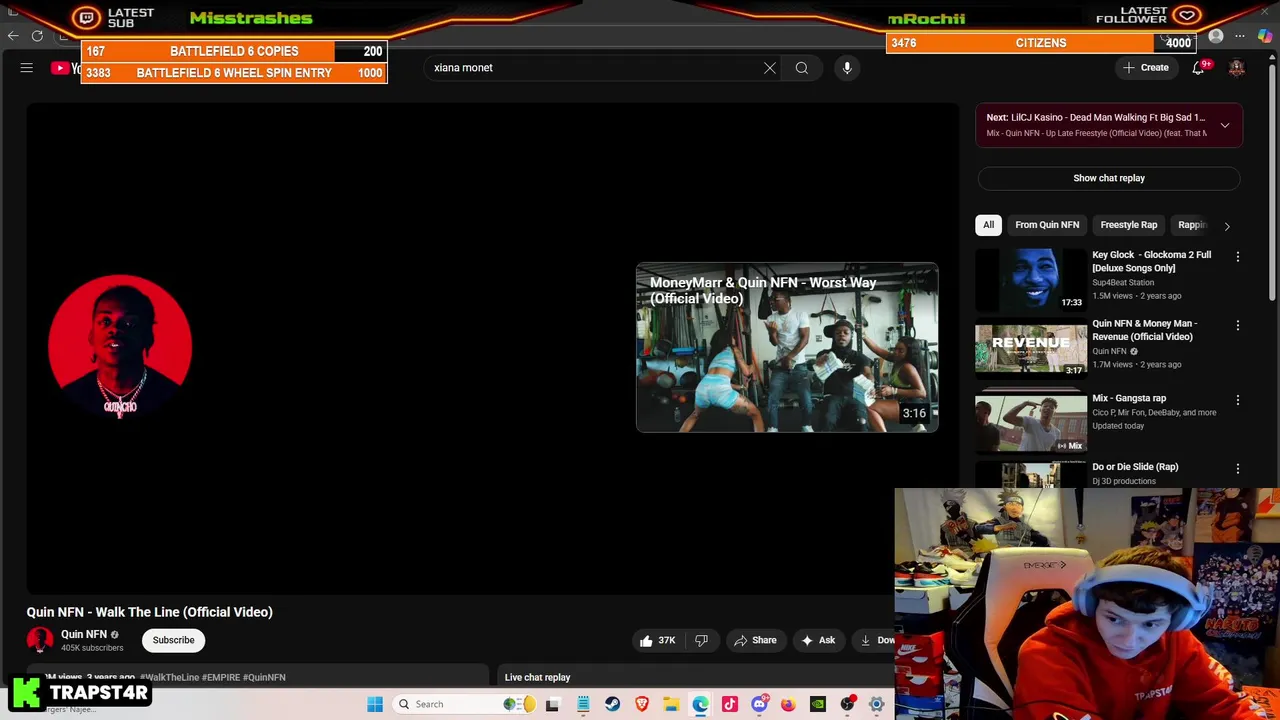1280x720 pixels.
Task: Open Firefox from the taskbar
Action: [788, 704]
